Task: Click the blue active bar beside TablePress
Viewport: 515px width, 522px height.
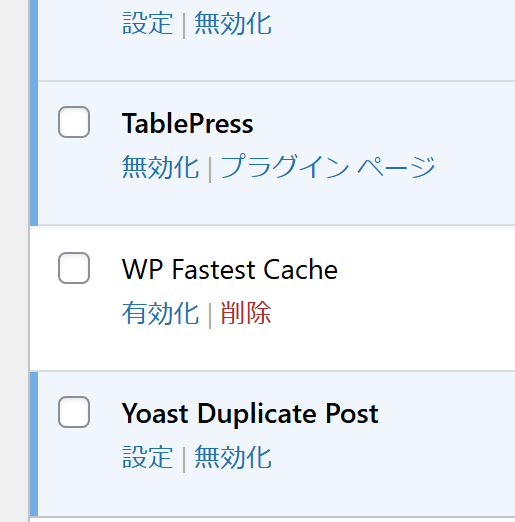Action: [x=34, y=153]
